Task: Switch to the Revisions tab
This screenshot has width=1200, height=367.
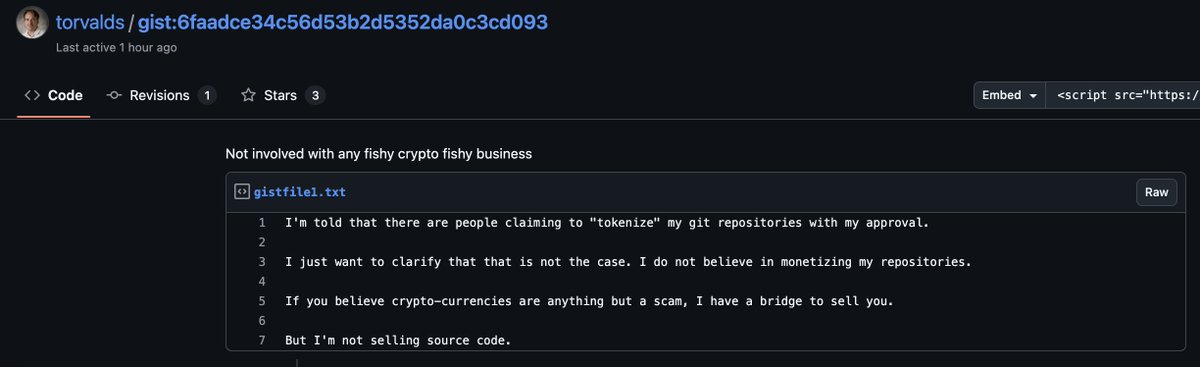Action: pos(160,96)
